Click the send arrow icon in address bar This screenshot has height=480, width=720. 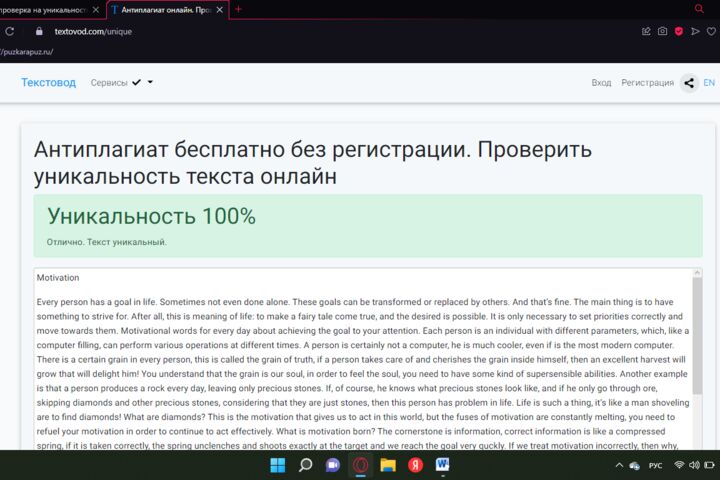click(695, 31)
